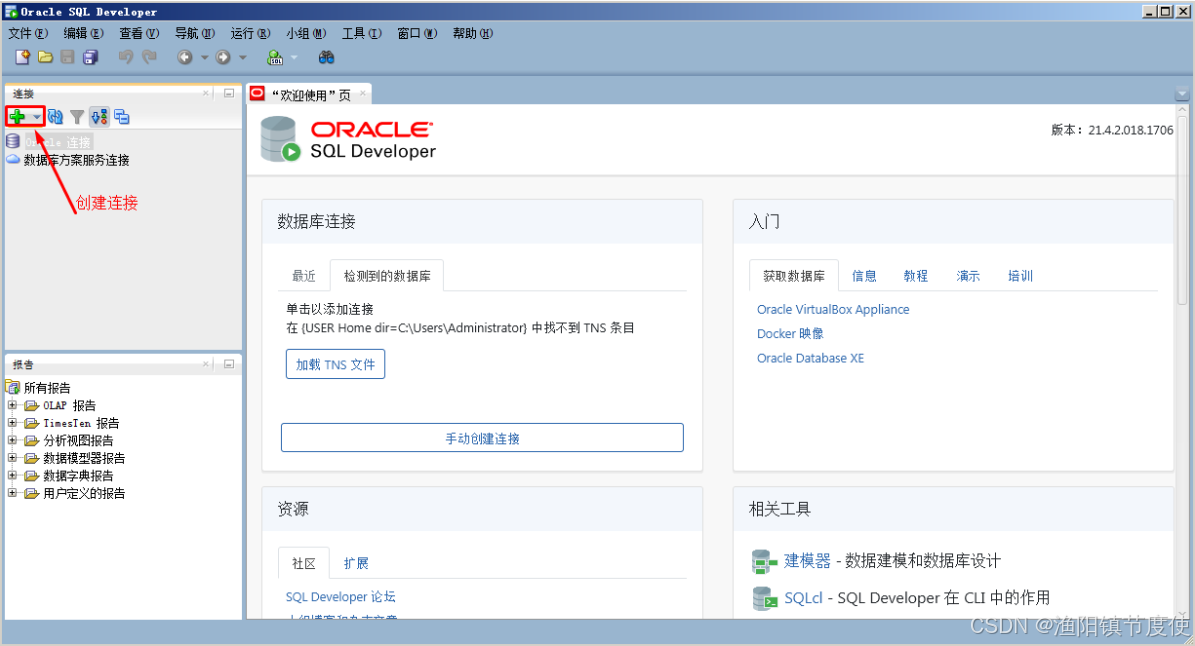Open the 导航 menu
The width and height of the screenshot is (1195, 646).
[194, 33]
